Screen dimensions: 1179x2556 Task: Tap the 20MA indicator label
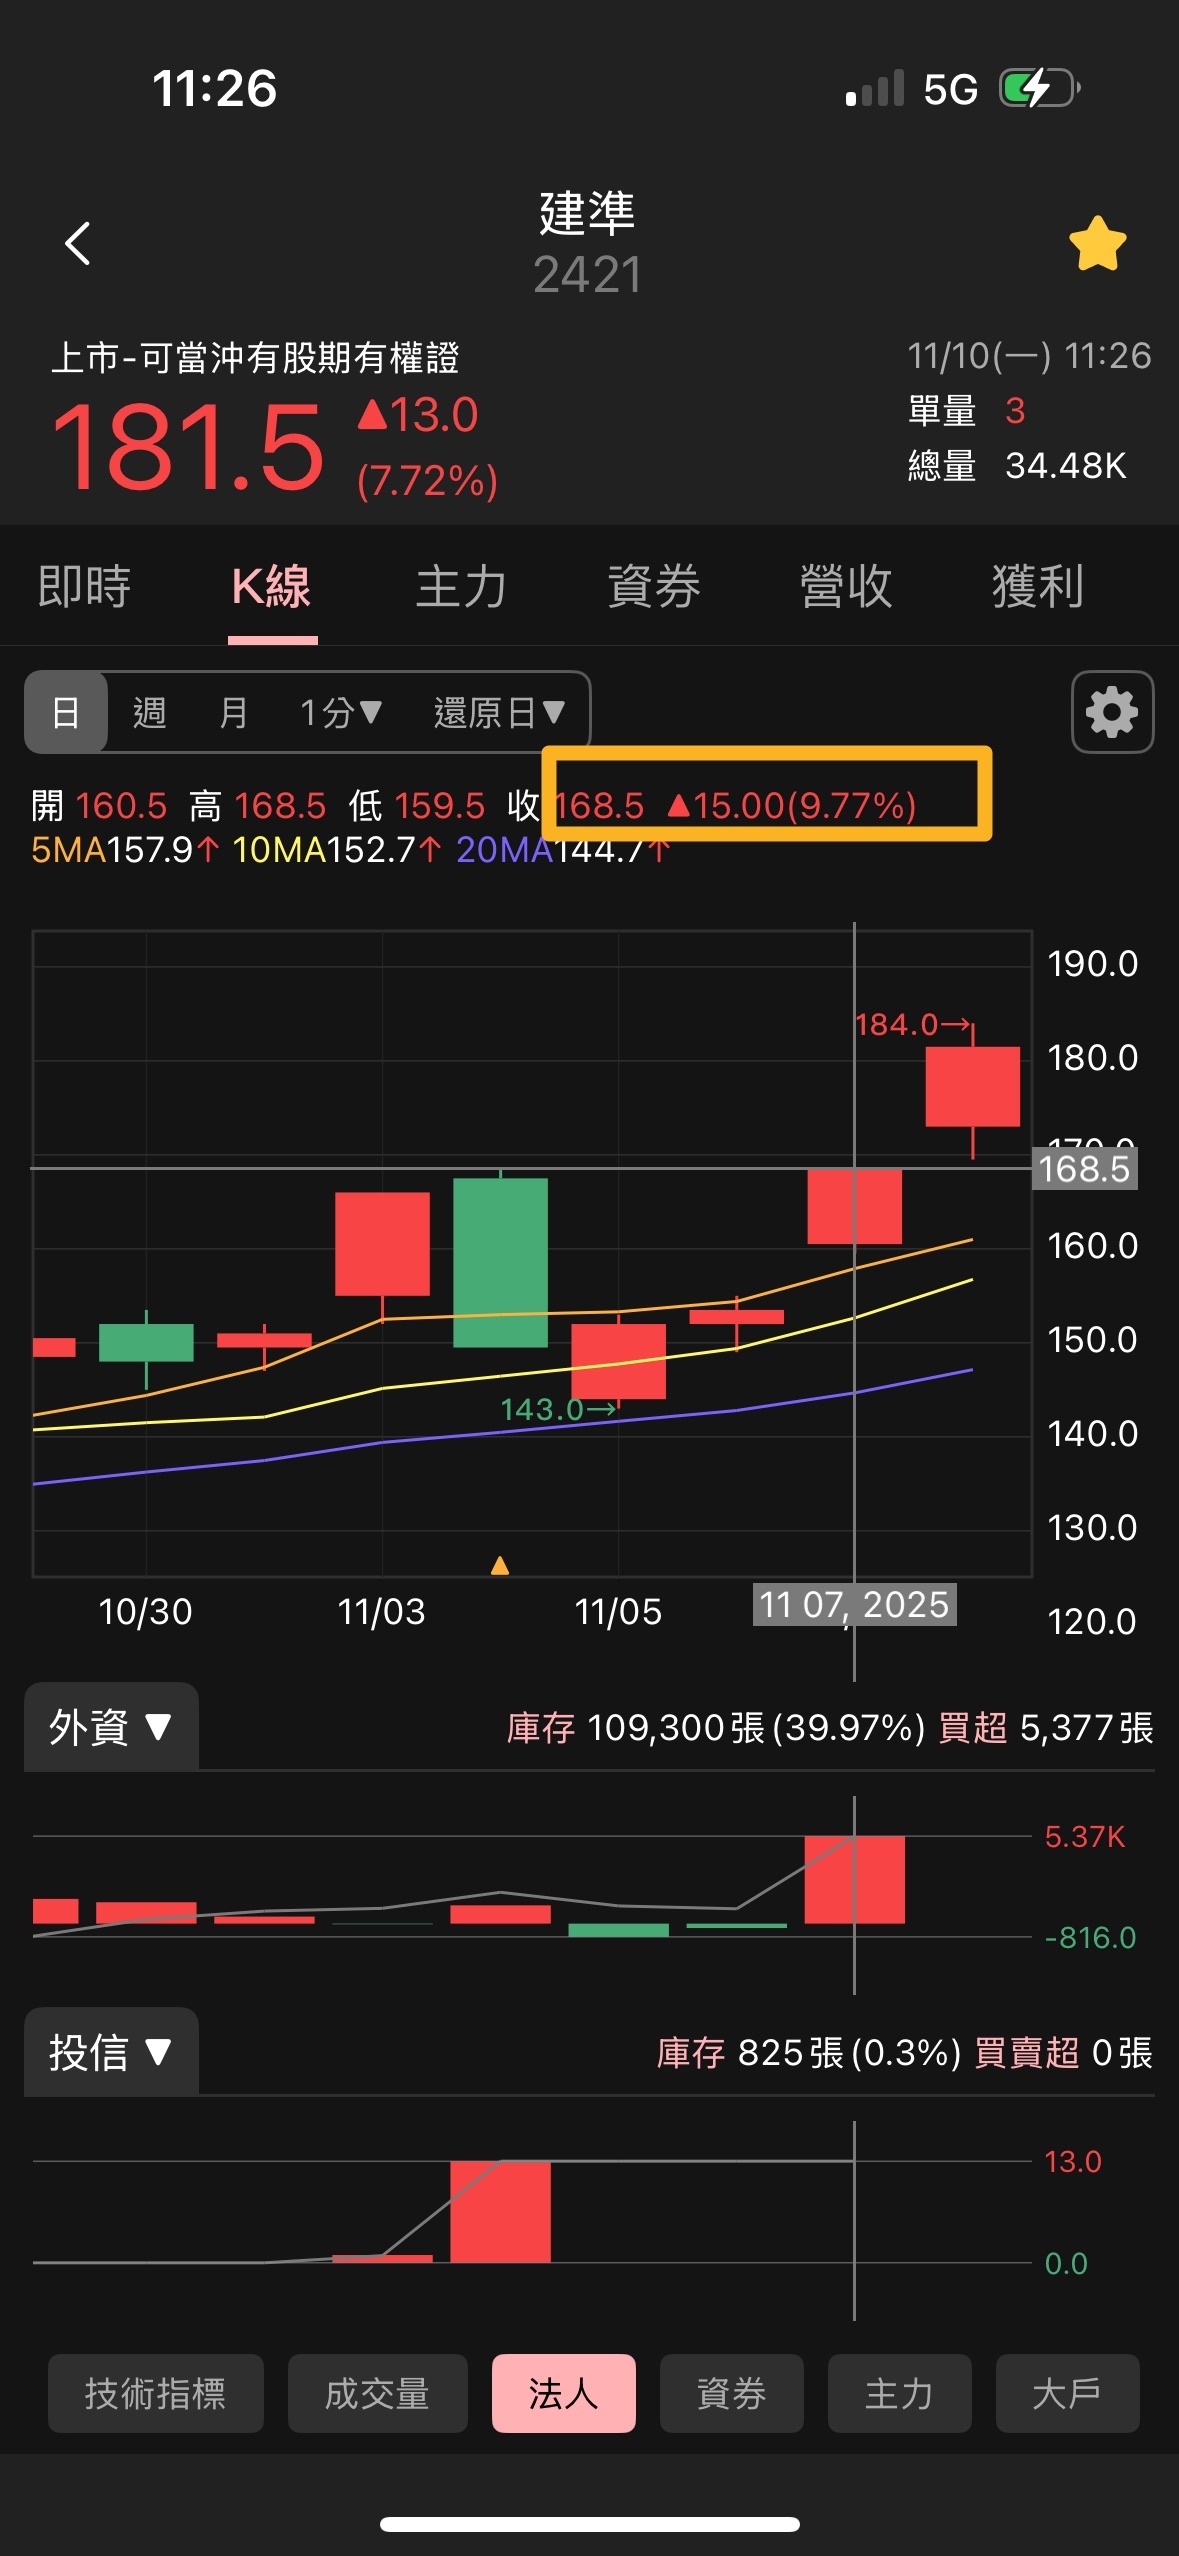coord(504,850)
